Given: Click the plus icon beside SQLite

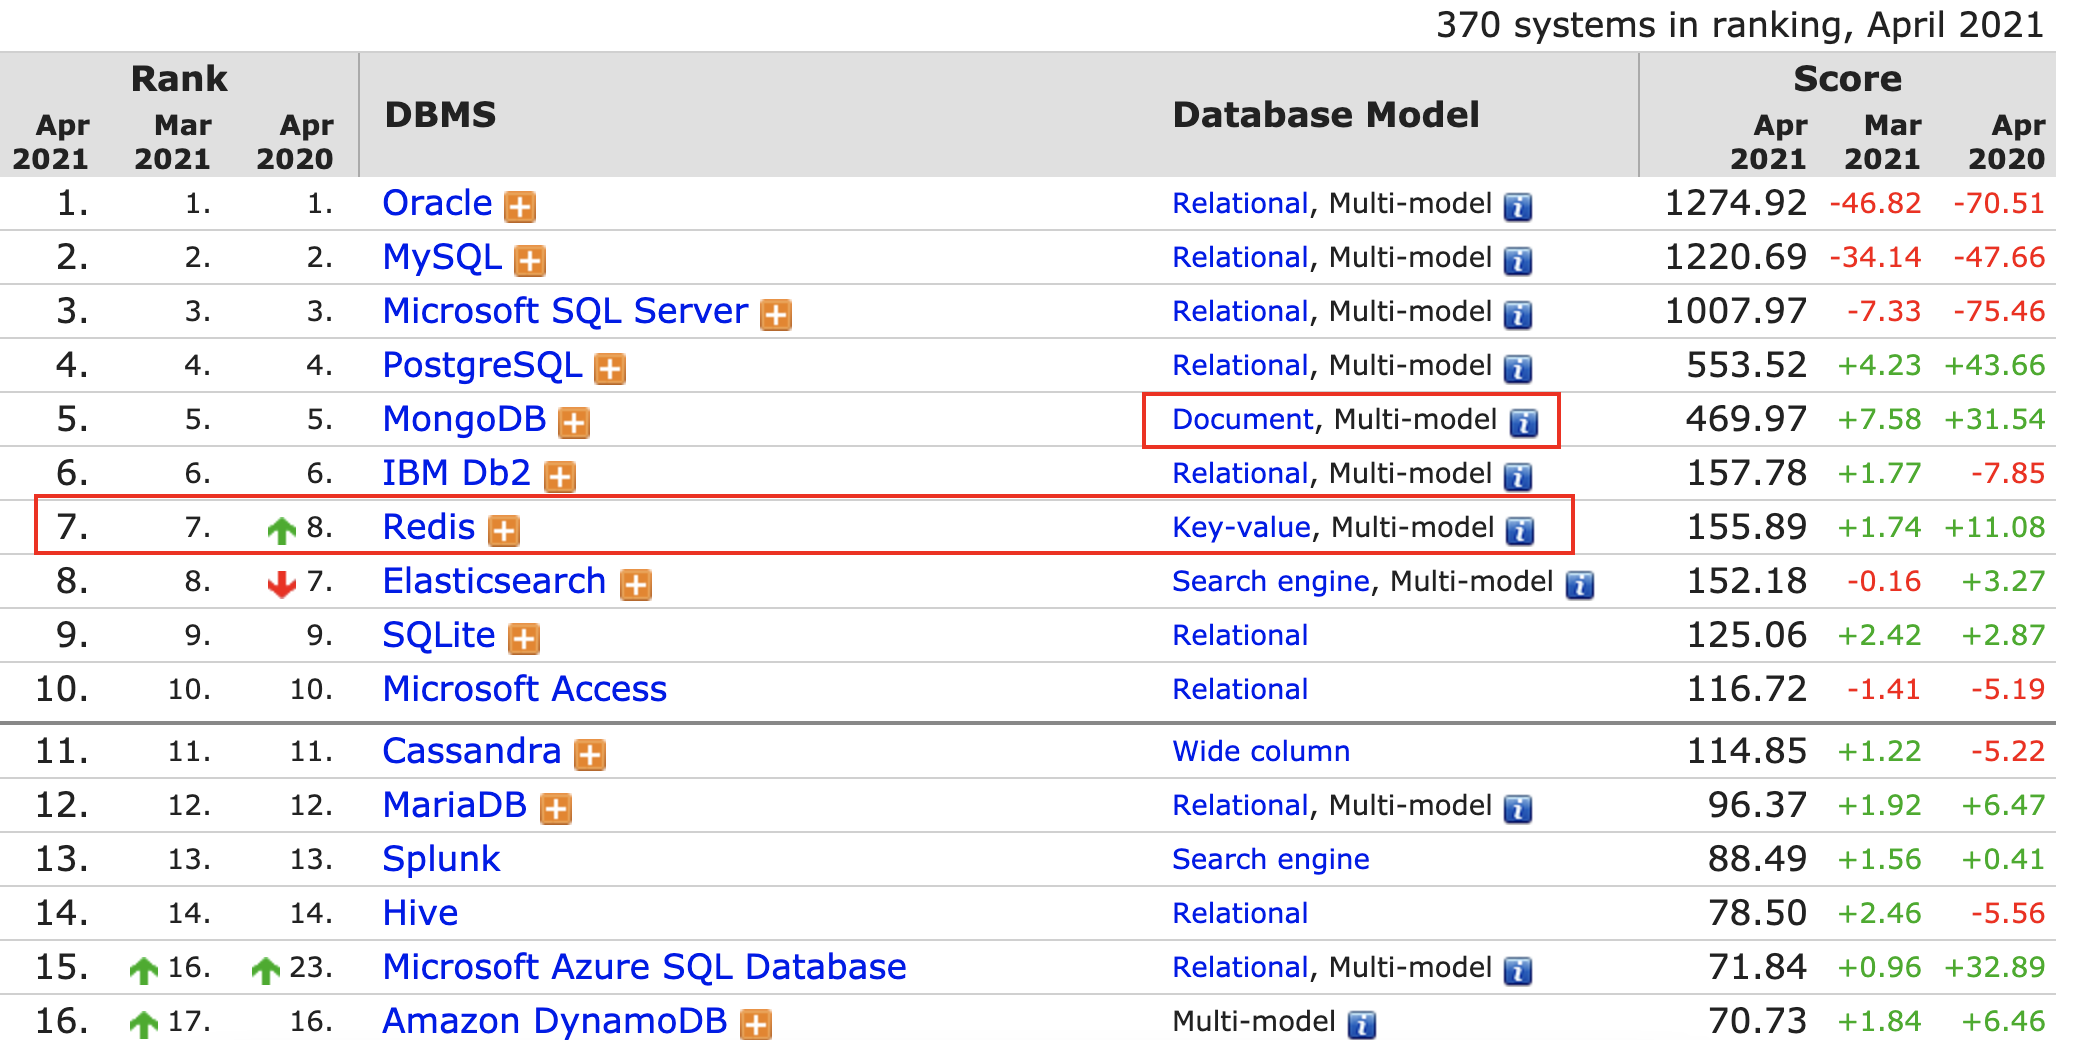Looking at the screenshot, I should tap(524, 639).
